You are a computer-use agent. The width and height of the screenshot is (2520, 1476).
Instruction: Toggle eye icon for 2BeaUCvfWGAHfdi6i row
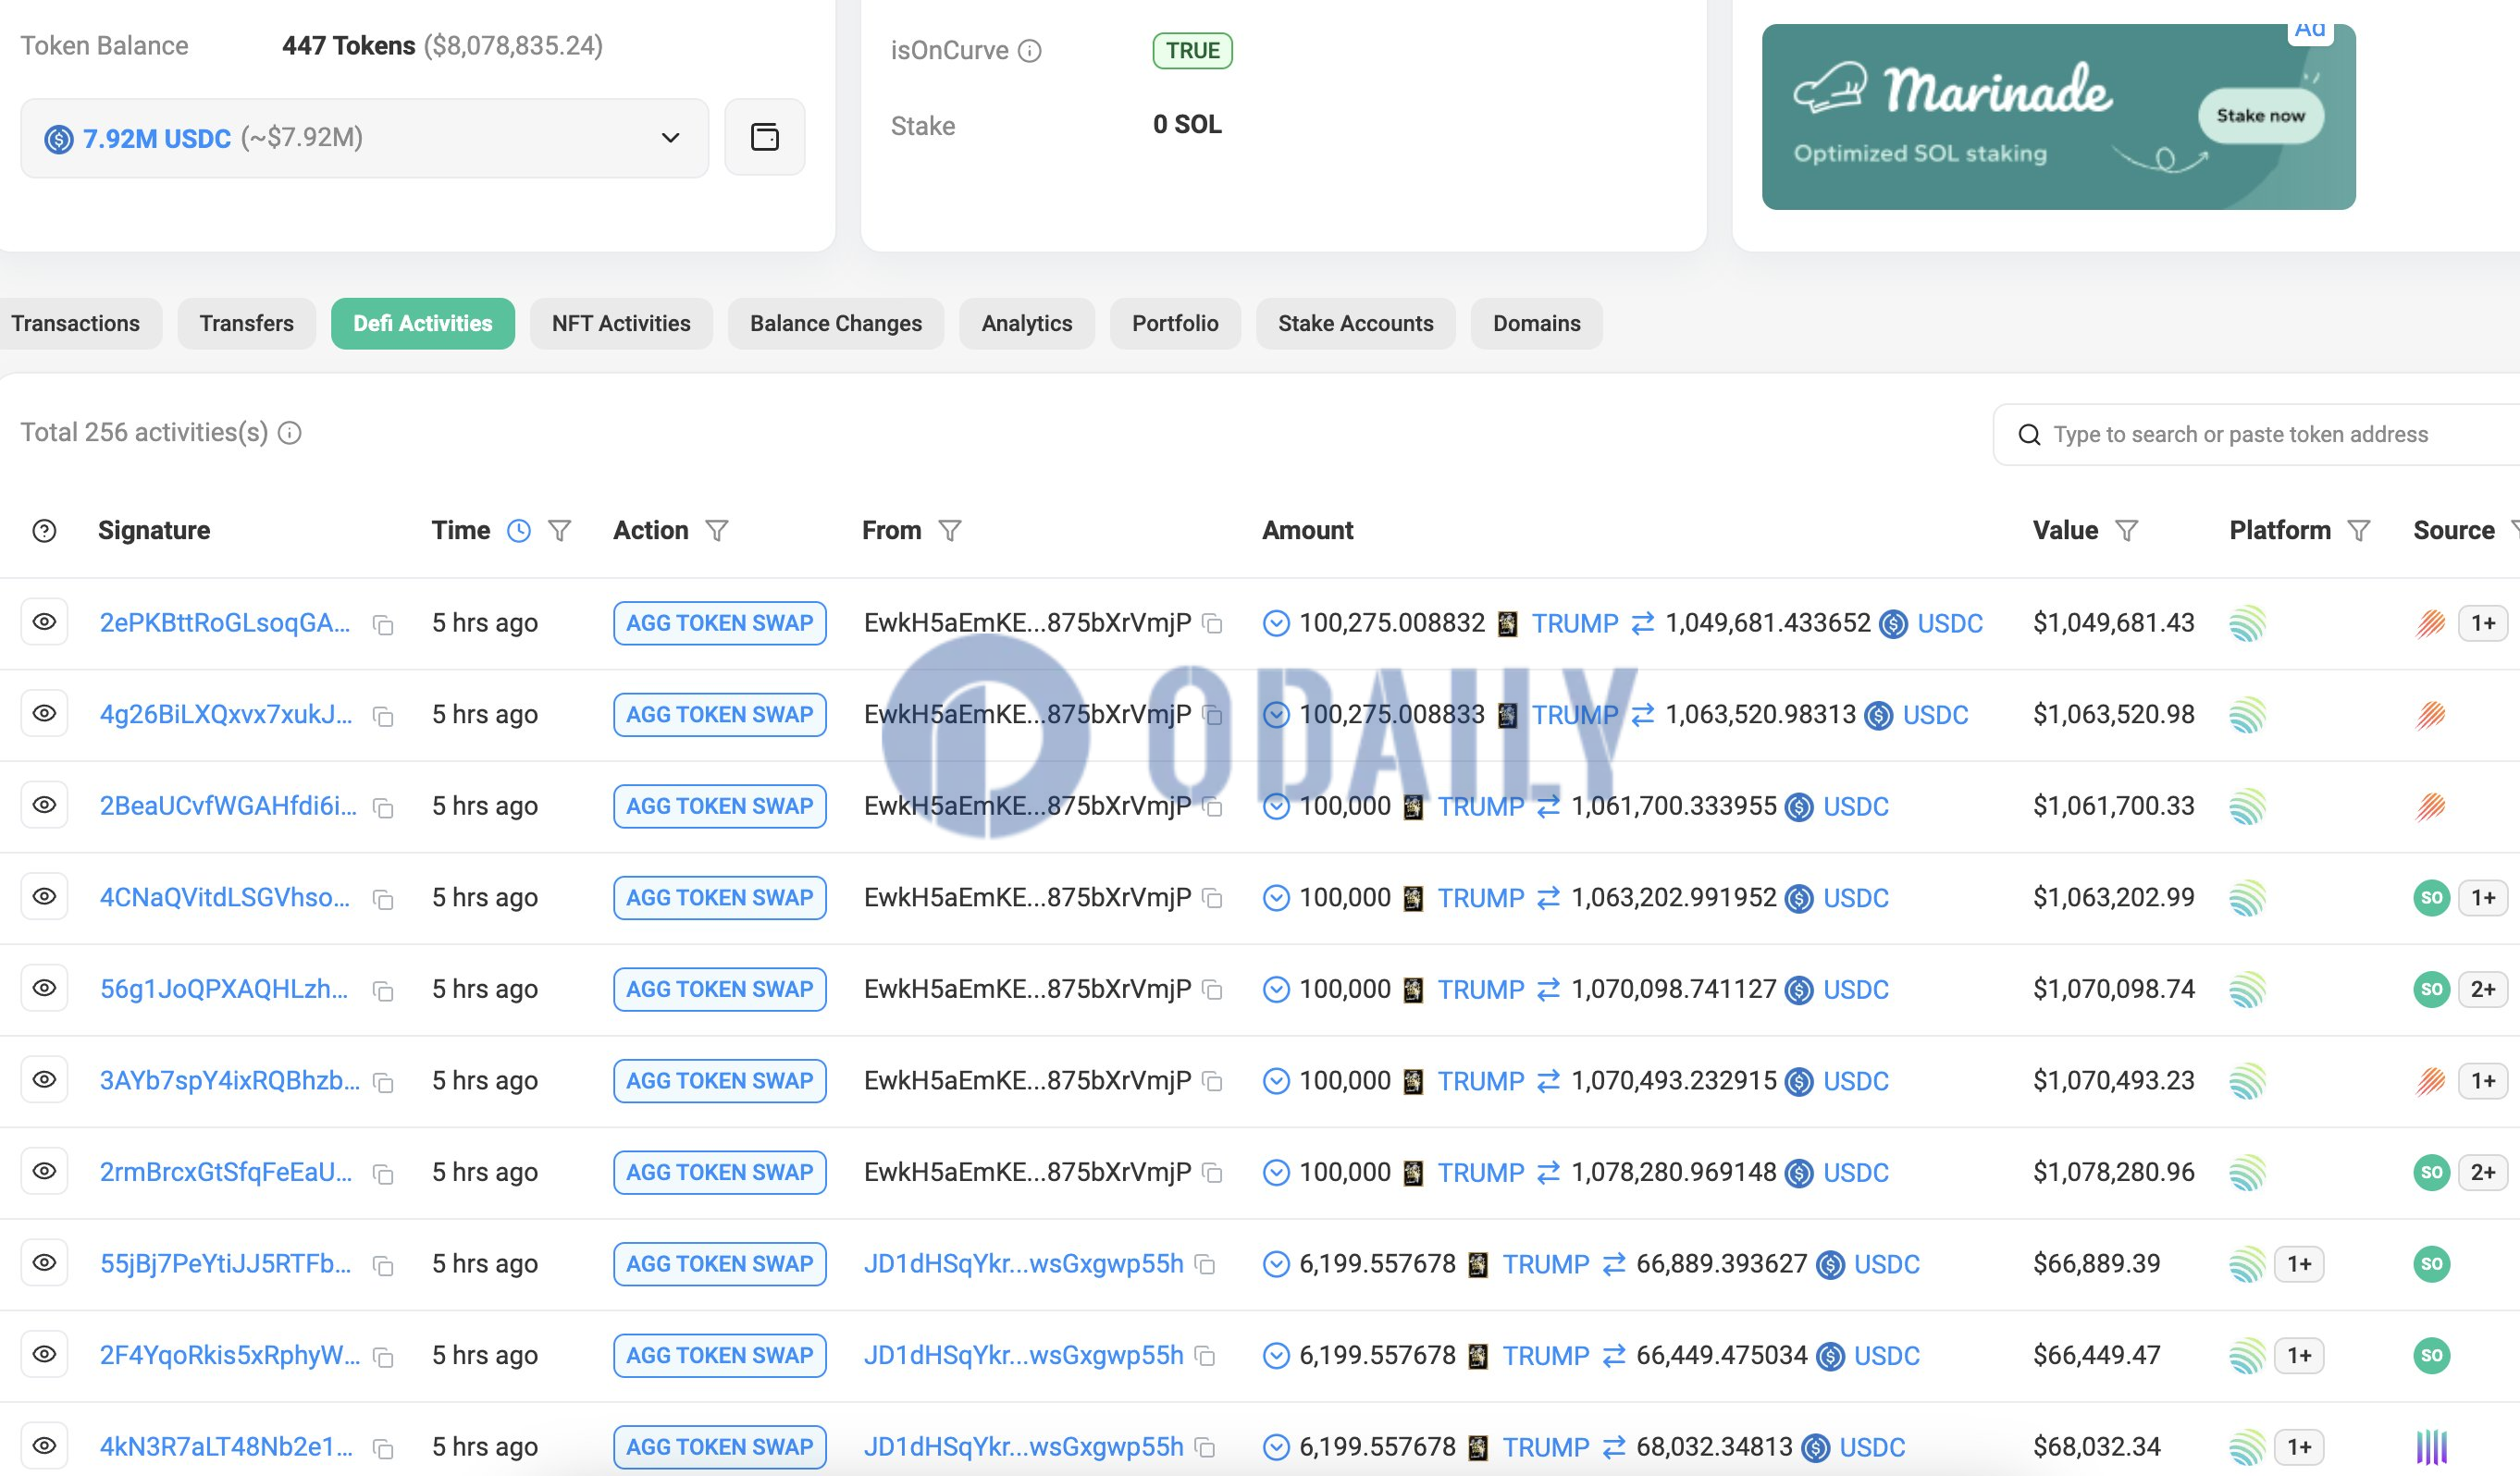pos(44,805)
